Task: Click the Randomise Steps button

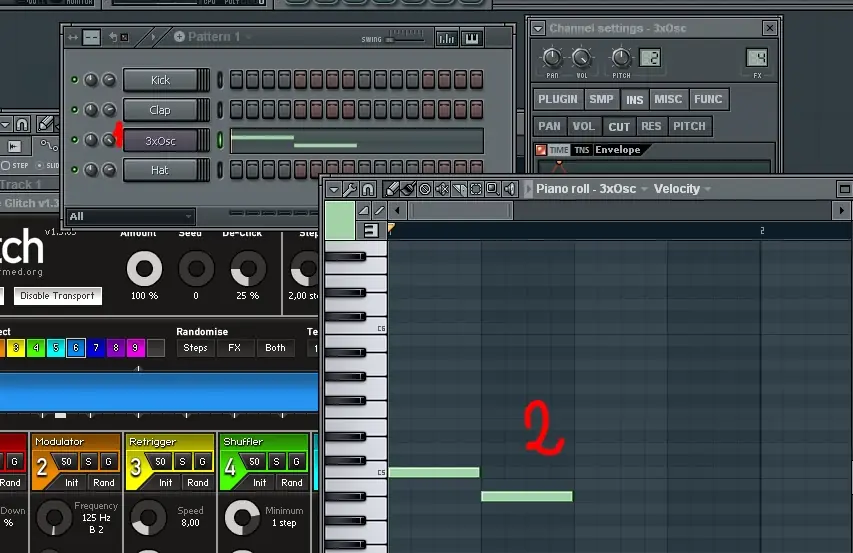Action: pyautogui.click(x=195, y=348)
